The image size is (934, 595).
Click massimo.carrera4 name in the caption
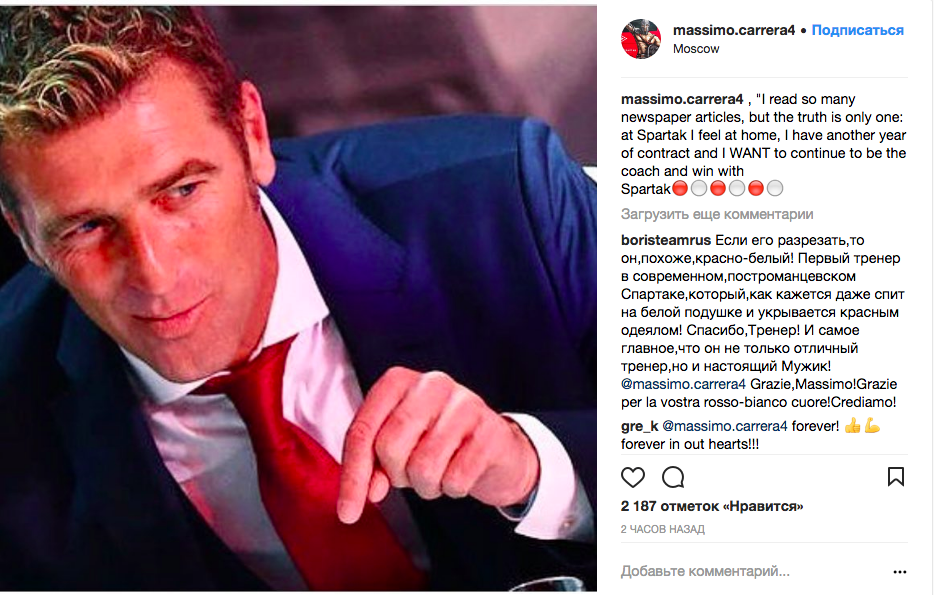coord(682,99)
